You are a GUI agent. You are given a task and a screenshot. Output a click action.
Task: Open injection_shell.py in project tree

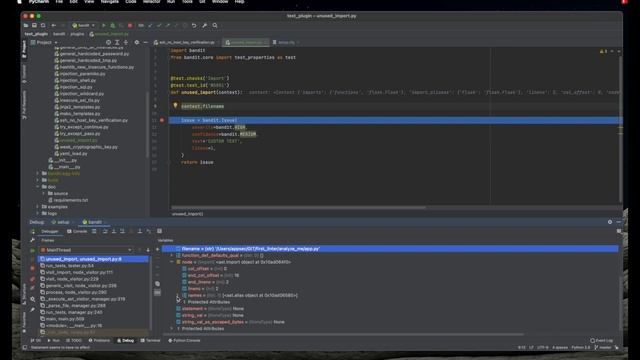78,80
